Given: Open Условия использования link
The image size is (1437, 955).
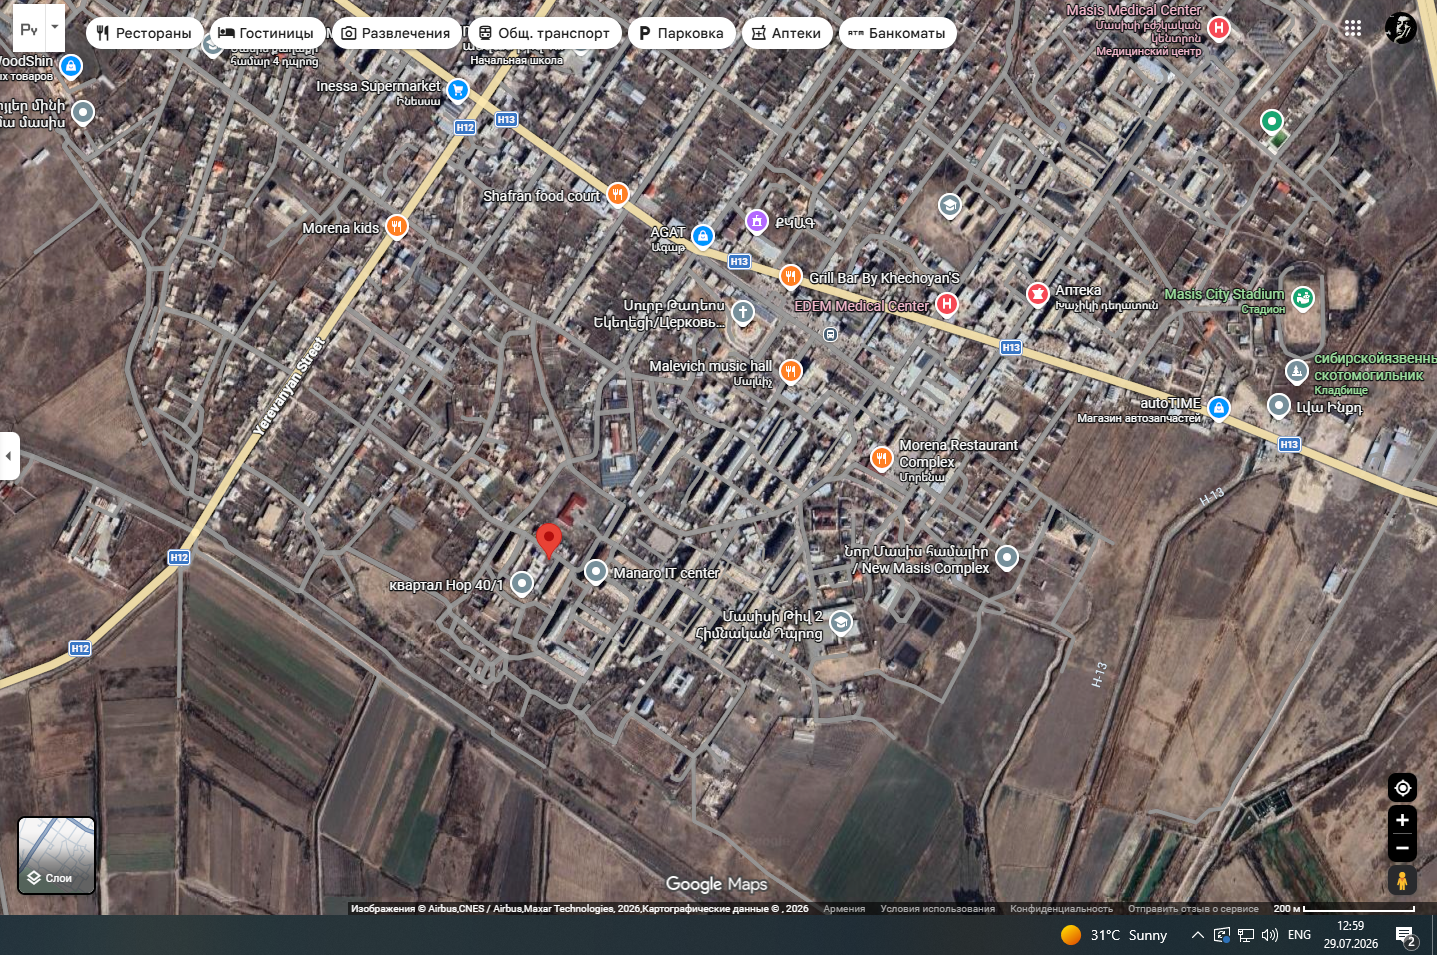Looking at the screenshot, I should click(938, 909).
